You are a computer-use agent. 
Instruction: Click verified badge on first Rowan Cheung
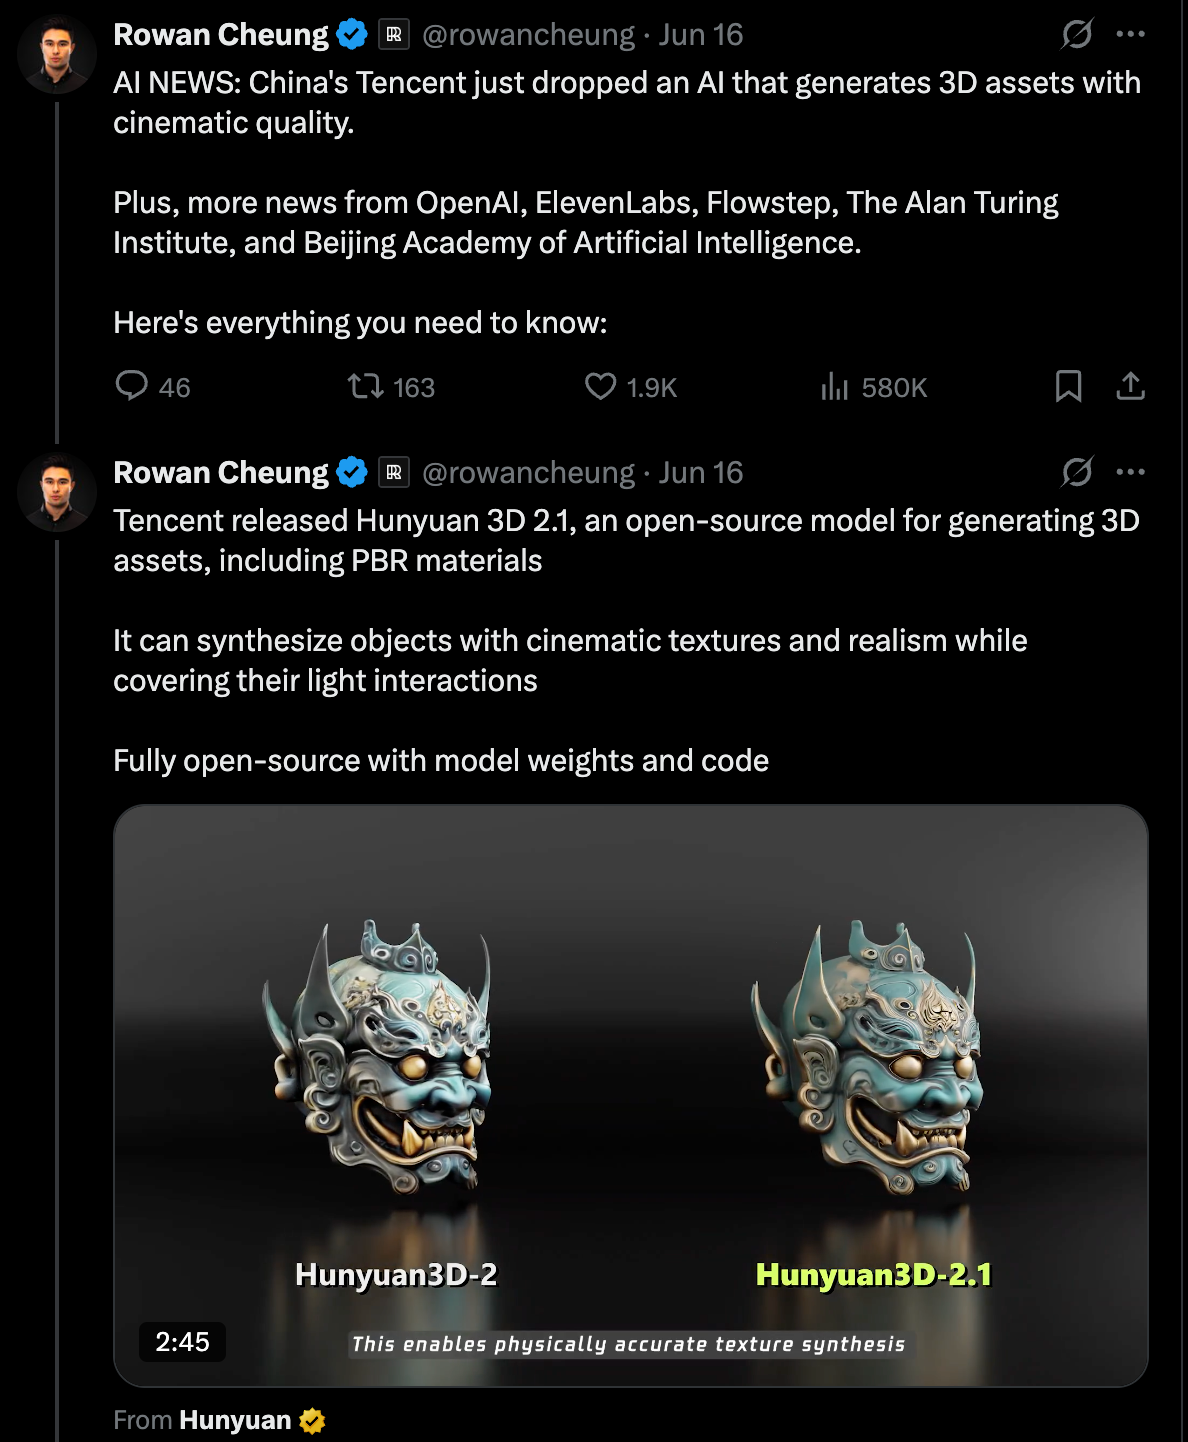[351, 34]
